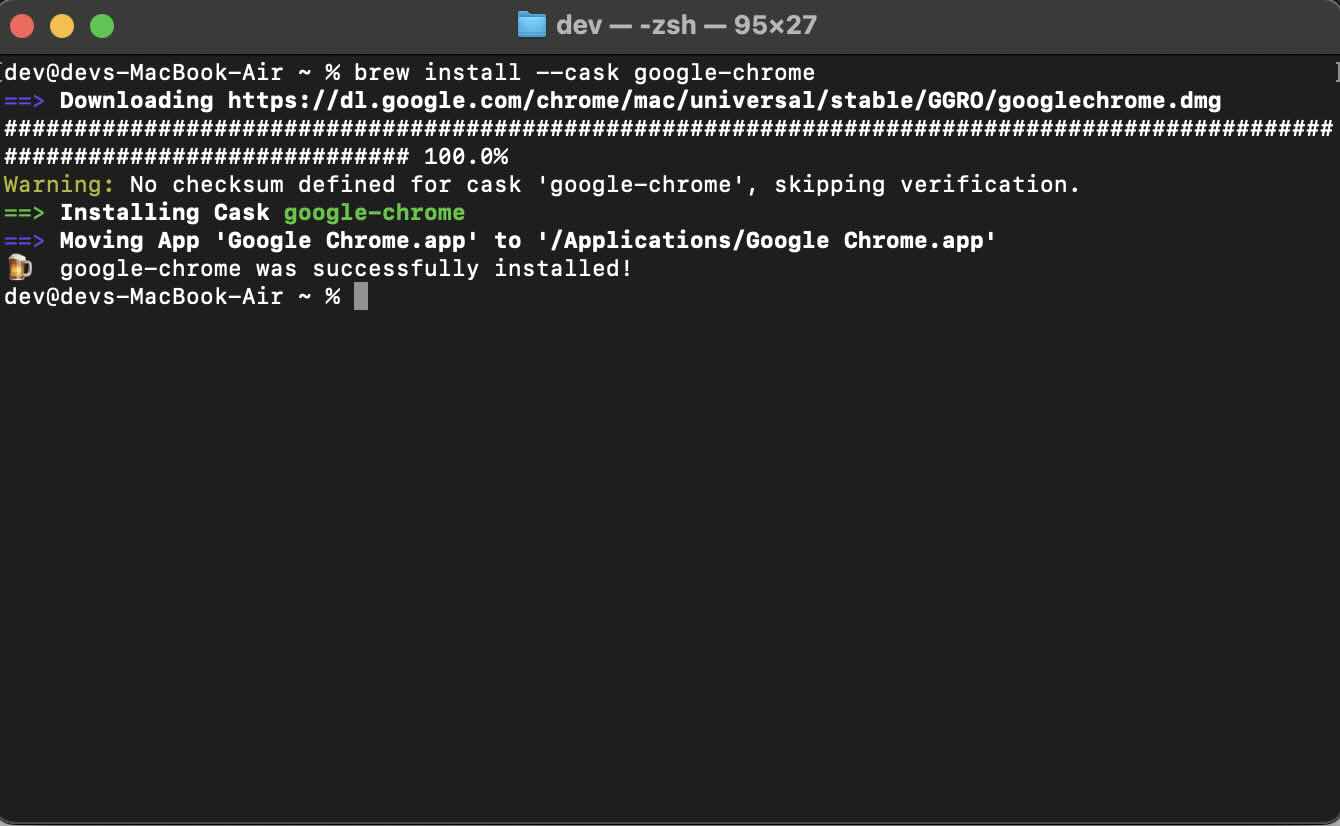The width and height of the screenshot is (1340, 826).
Task: Click the folder proxy icon in the title bar
Action: click(x=534, y=25)
